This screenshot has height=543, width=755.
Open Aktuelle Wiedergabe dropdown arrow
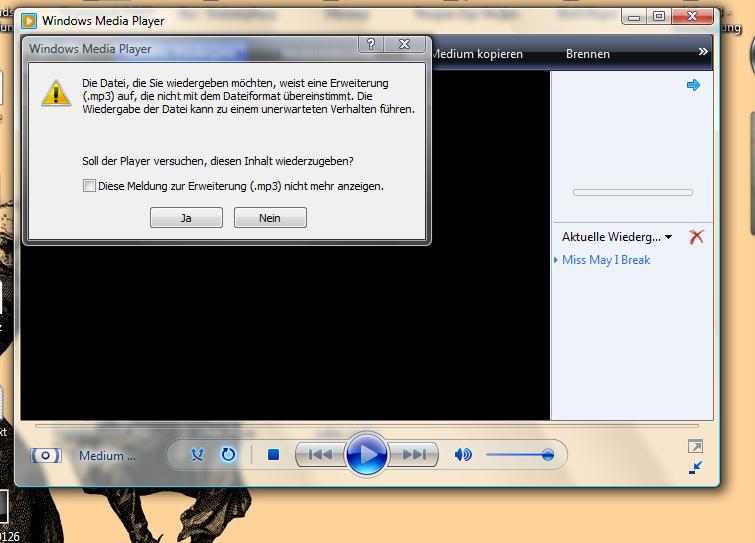(x=668, y=237)
